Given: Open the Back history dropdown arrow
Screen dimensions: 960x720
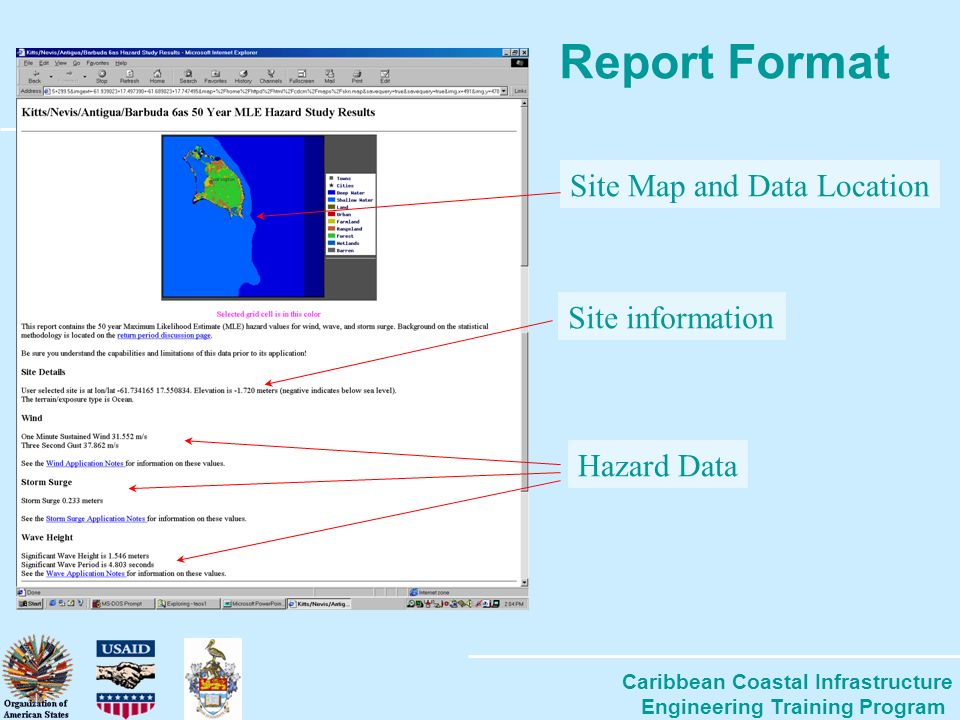Looking at the screenshot, I should 51,77.
